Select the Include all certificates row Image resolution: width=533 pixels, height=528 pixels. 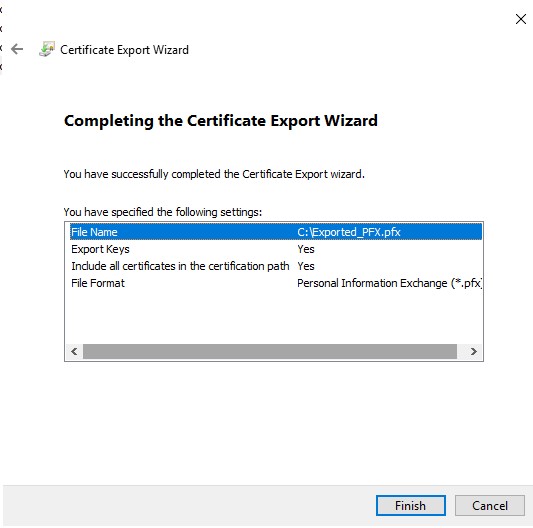pos(276,266)
